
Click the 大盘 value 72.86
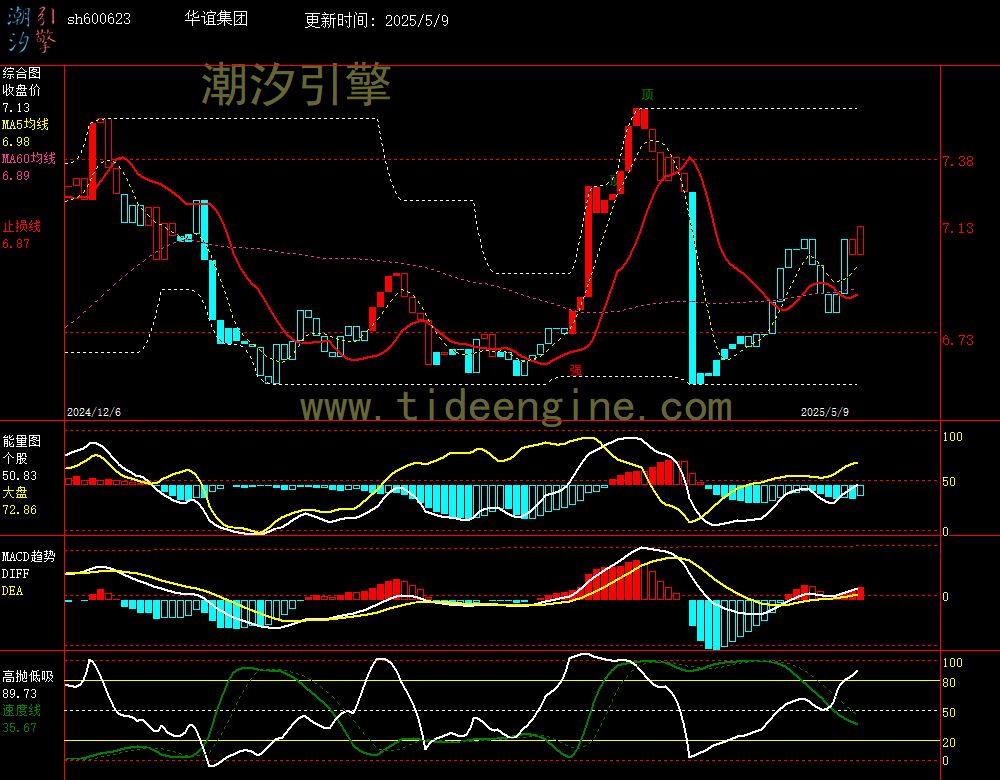click(x=19, y=510)
